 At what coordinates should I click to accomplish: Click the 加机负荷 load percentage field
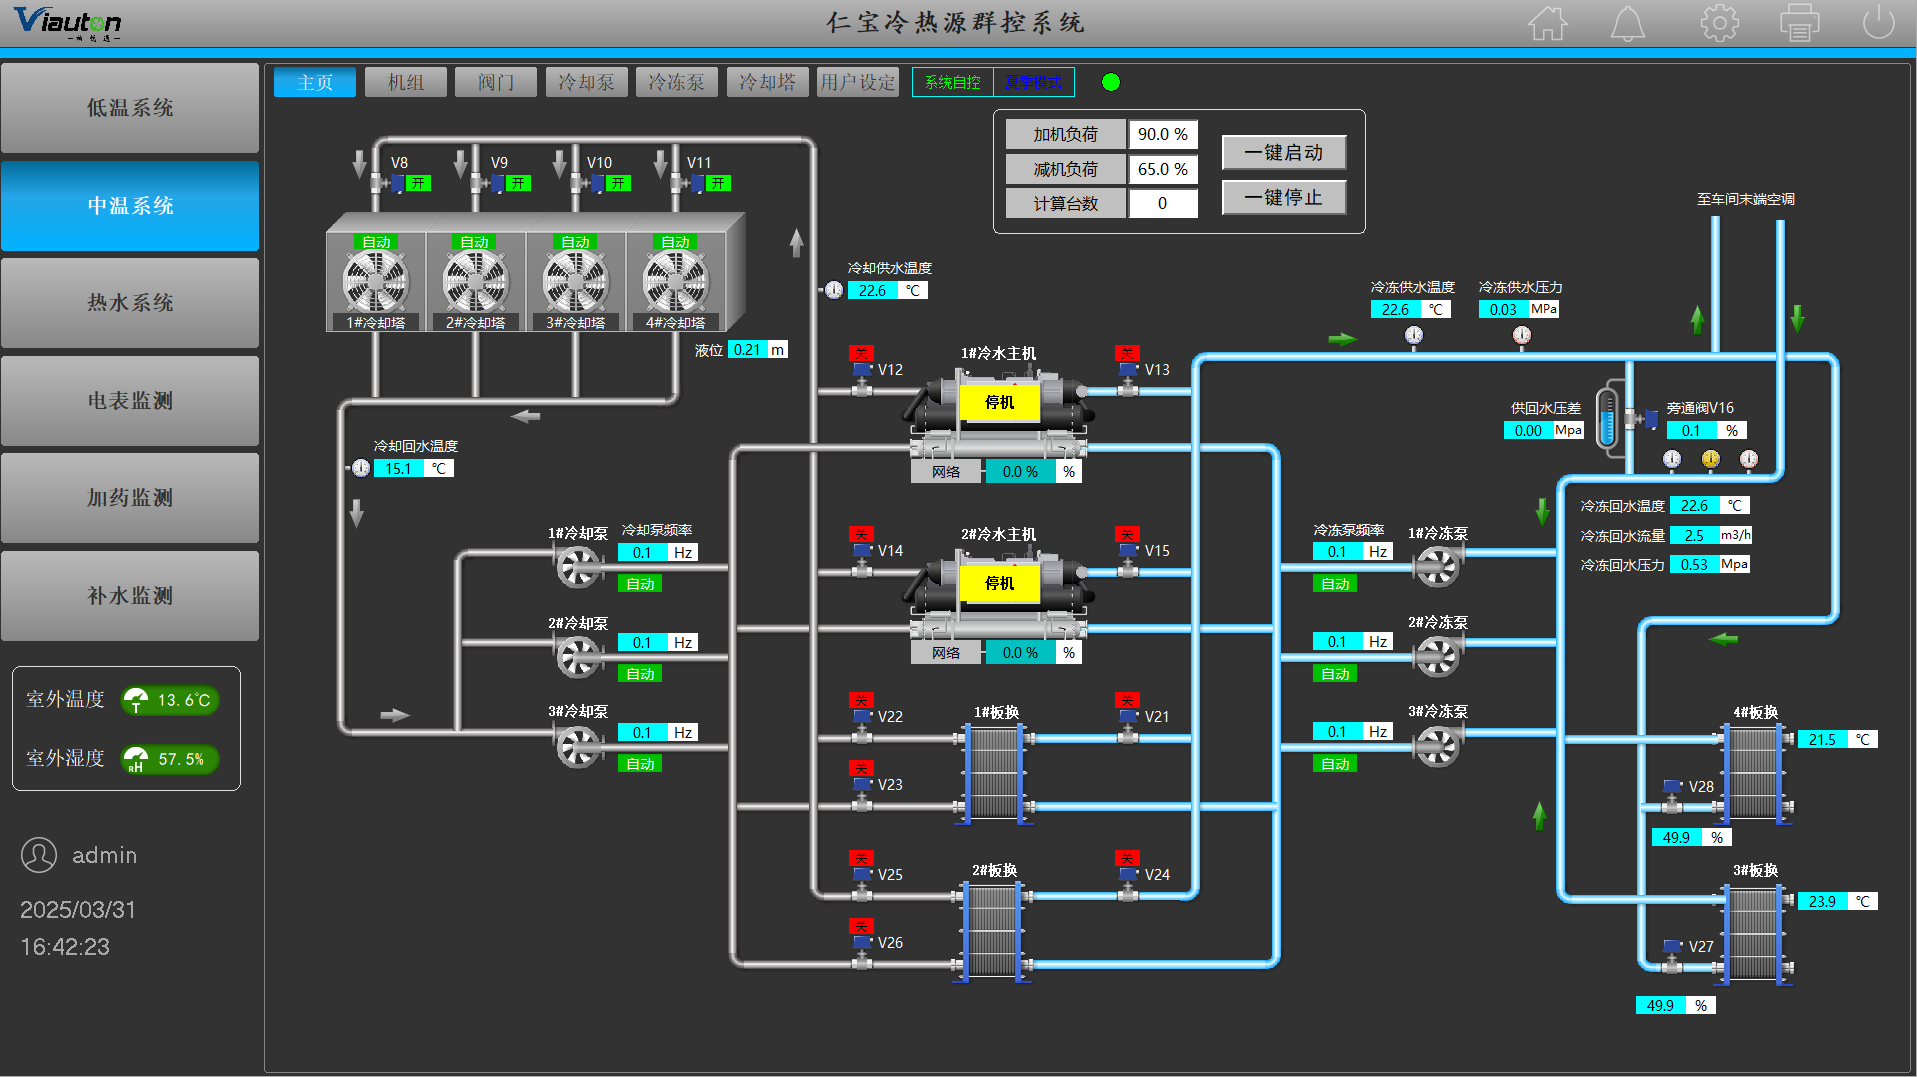[1162, 134]
